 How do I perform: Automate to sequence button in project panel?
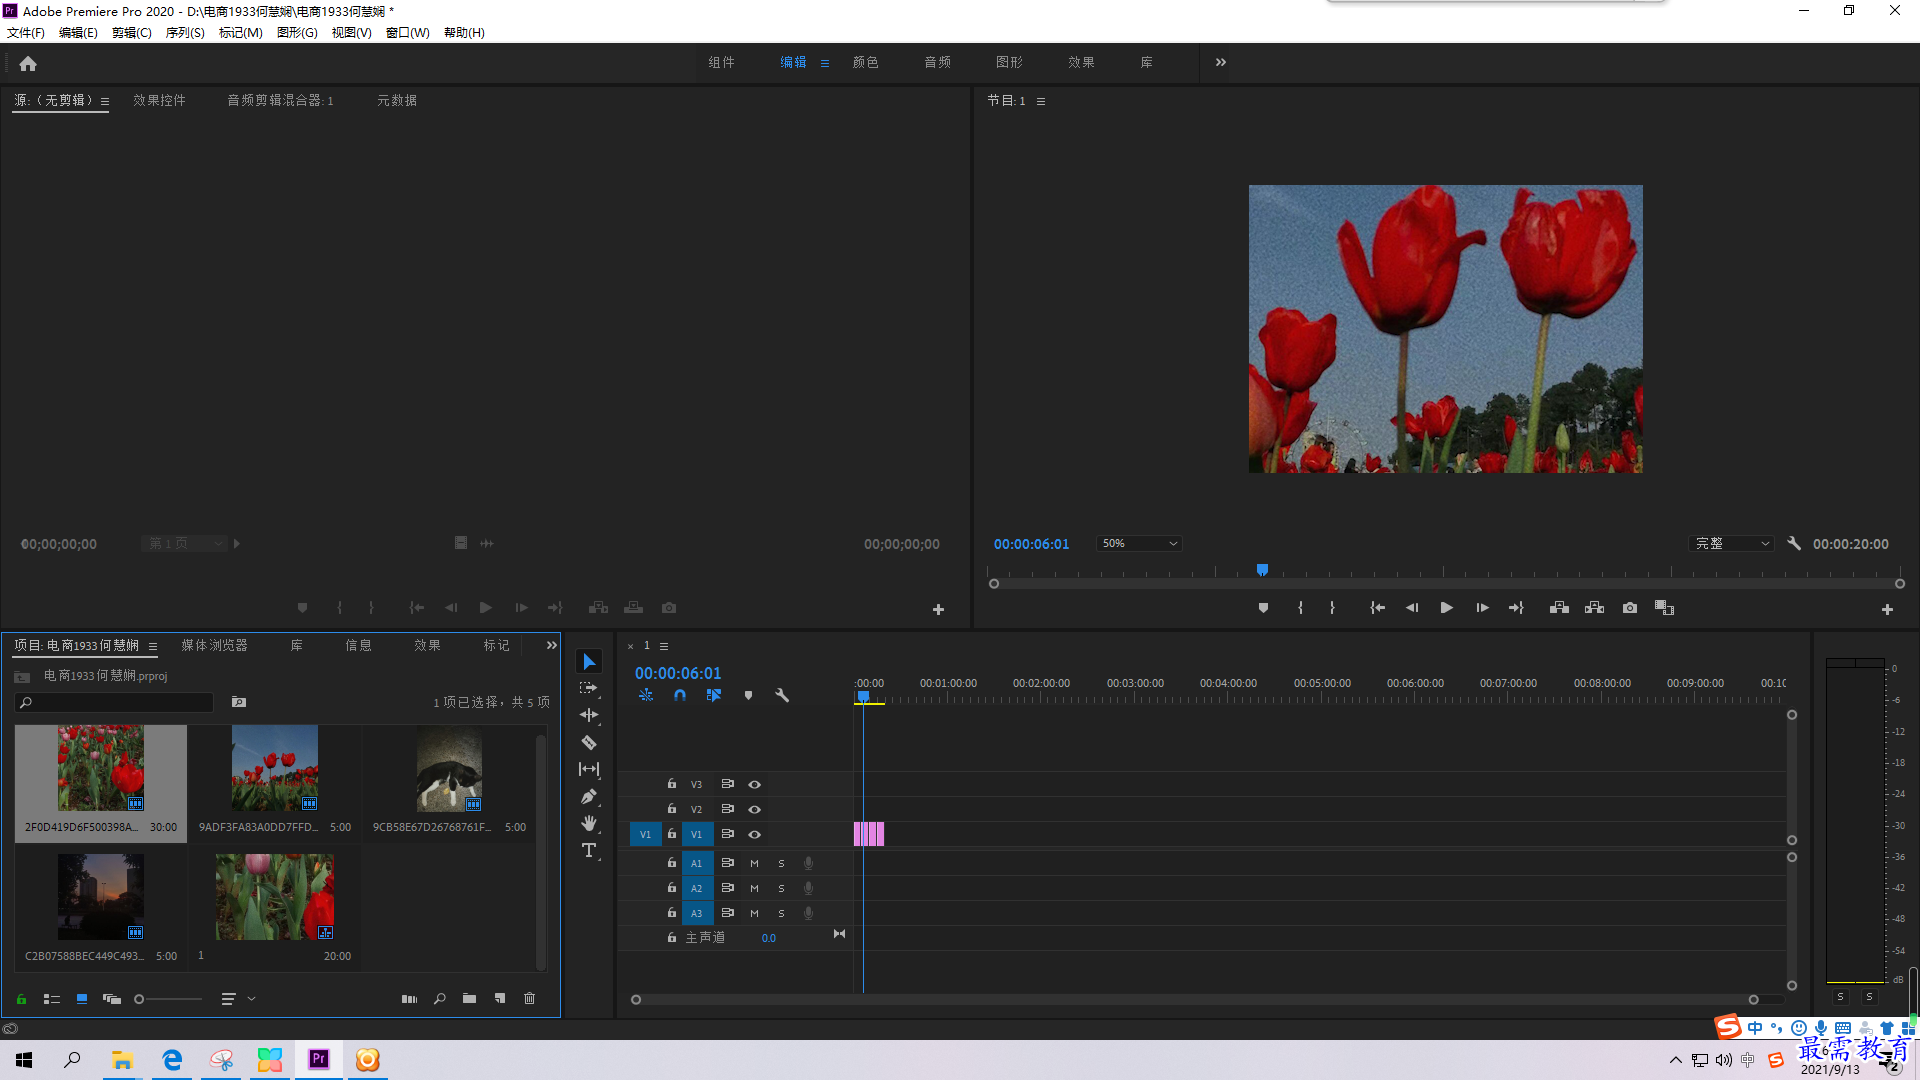click(x=409, y=998)
